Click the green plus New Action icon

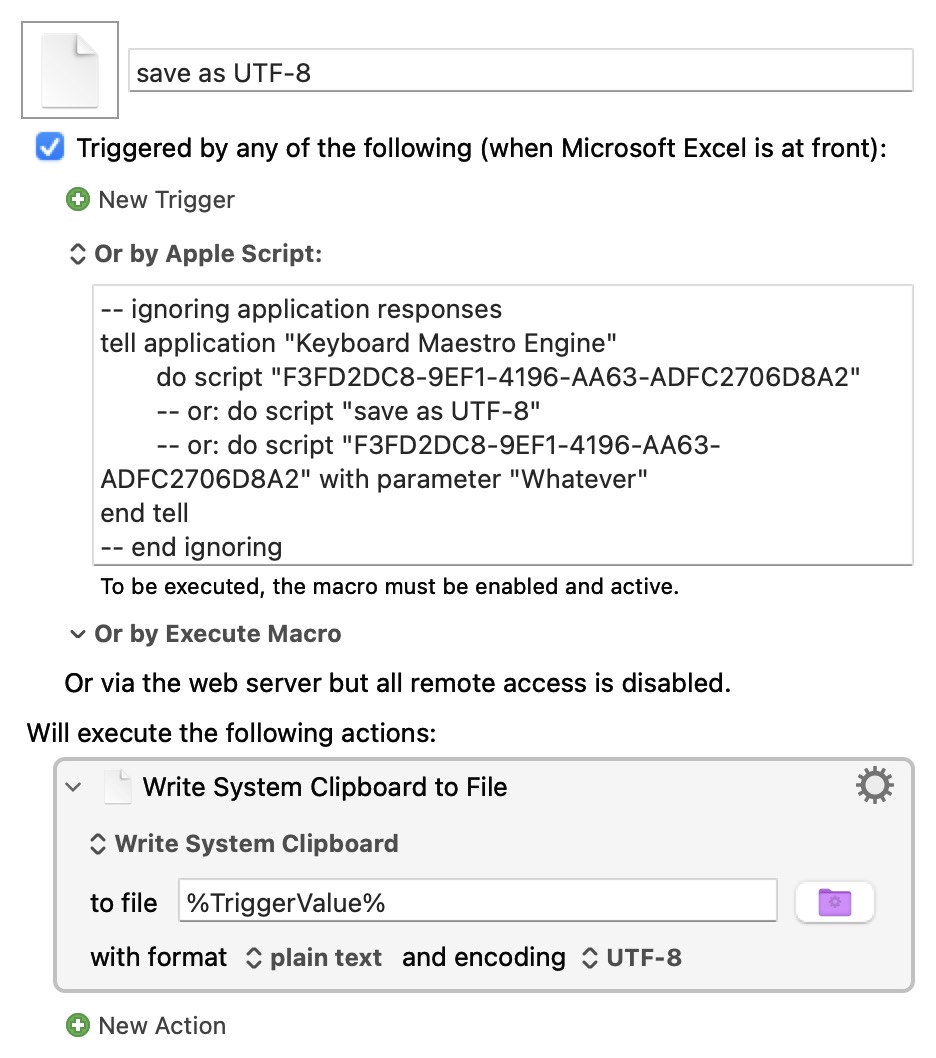pos(77,1025)
